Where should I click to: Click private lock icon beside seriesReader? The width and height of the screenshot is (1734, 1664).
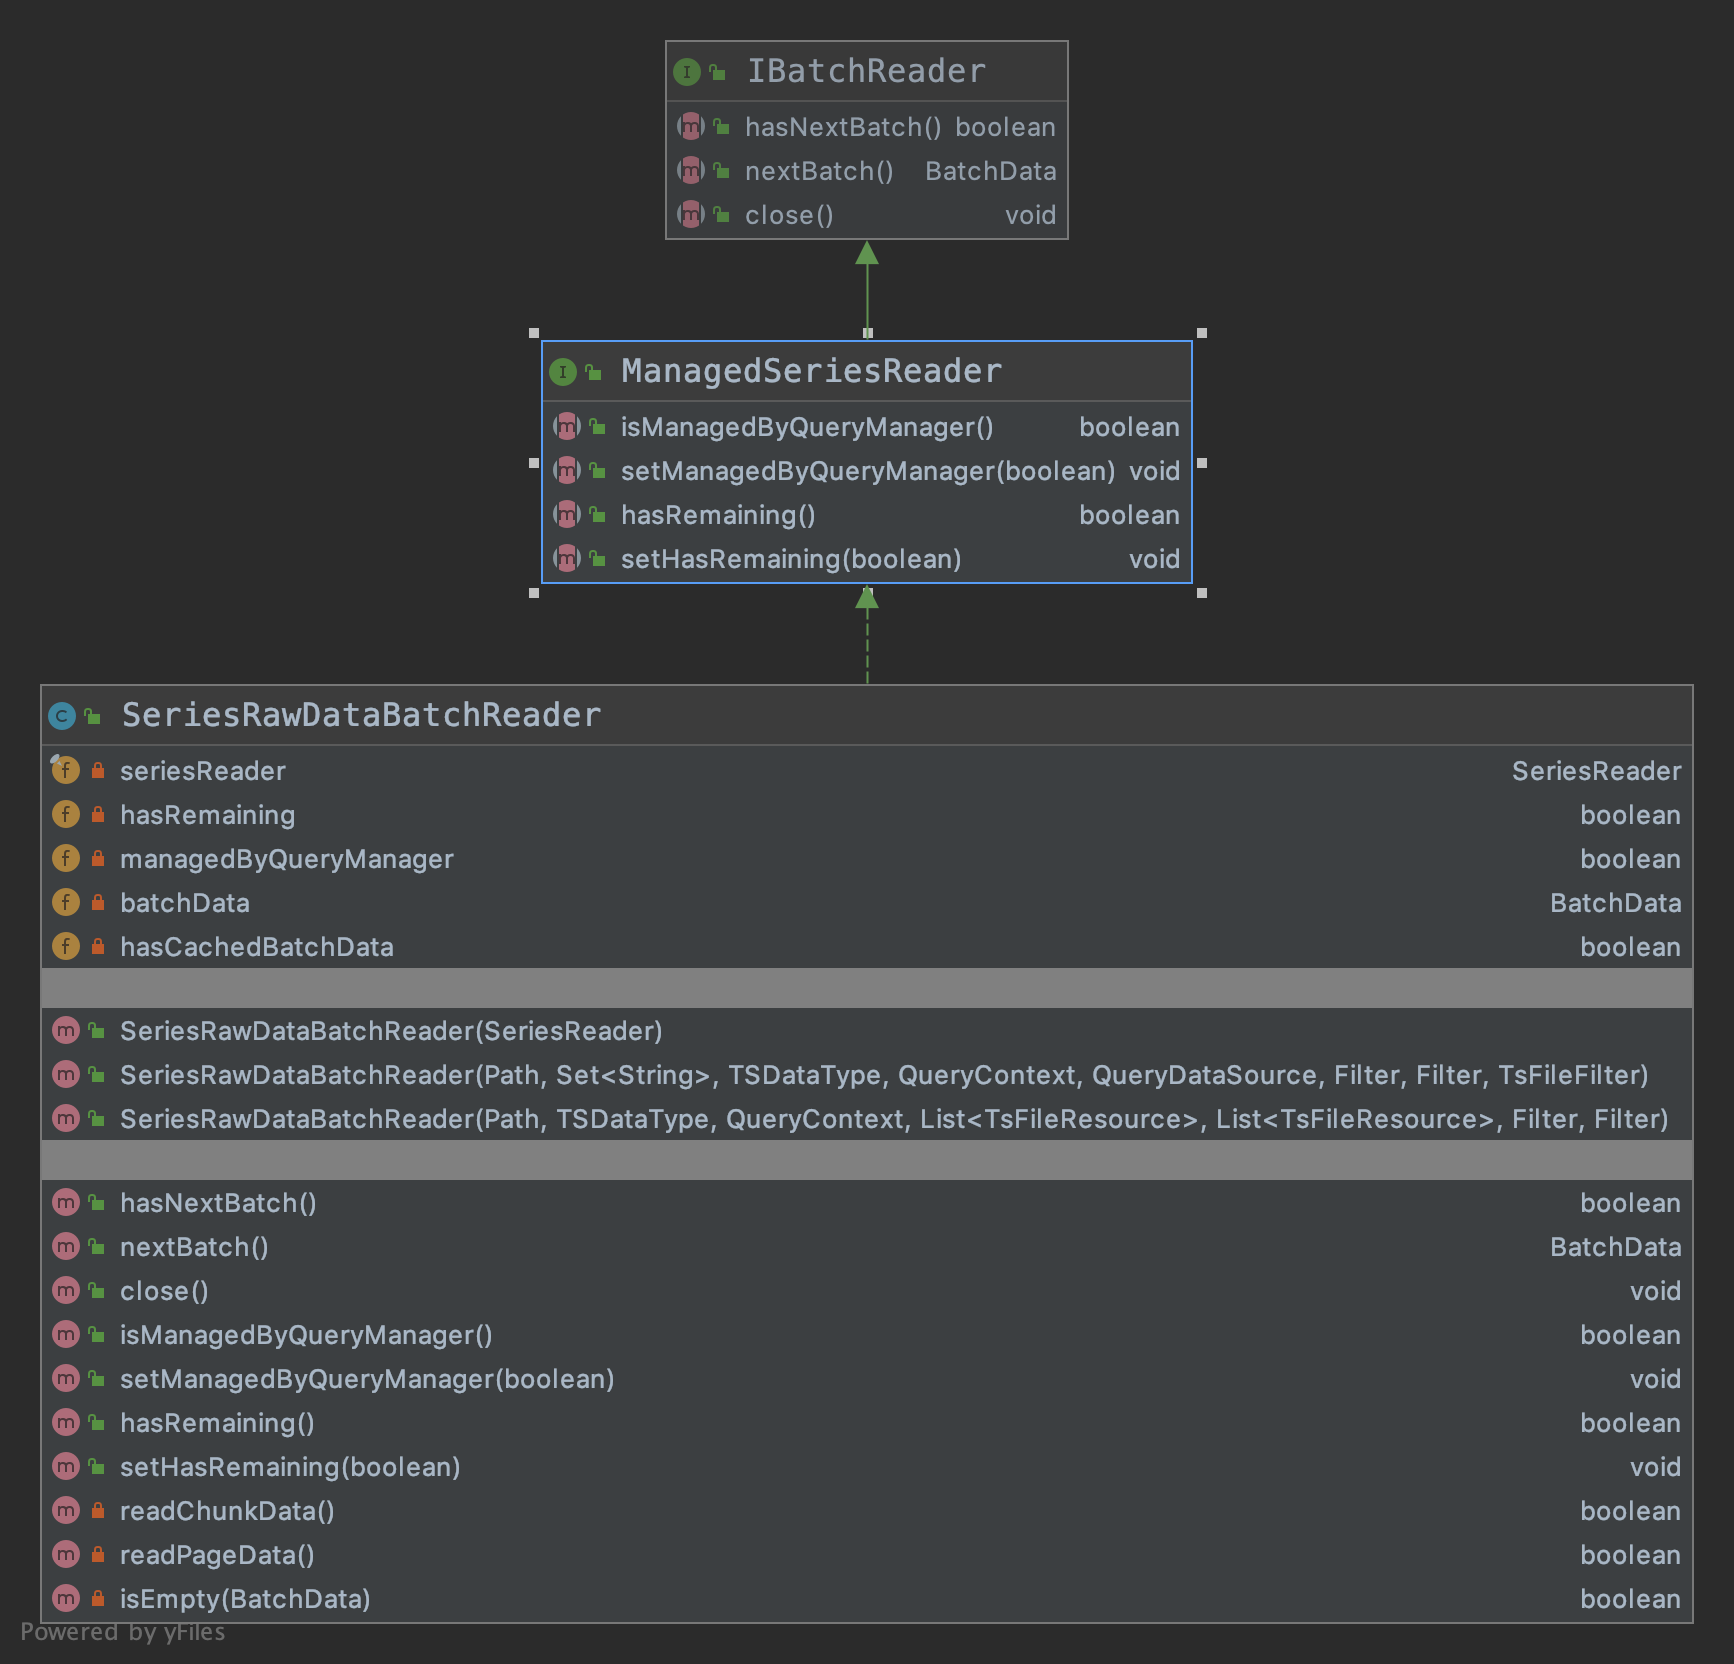[98, 770]
